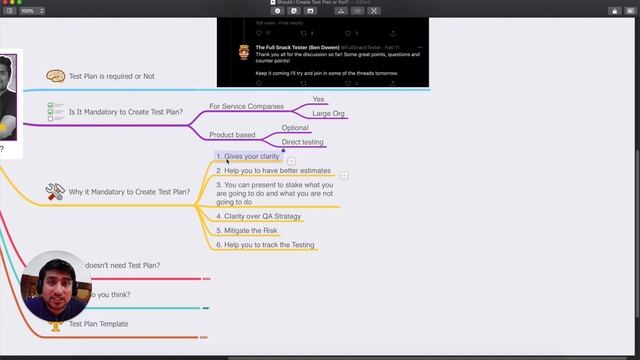This screenshot has height=360, width=640.
Task: Select '4. Clarity over QA Strategy' topic
Action: pos(259,216)
